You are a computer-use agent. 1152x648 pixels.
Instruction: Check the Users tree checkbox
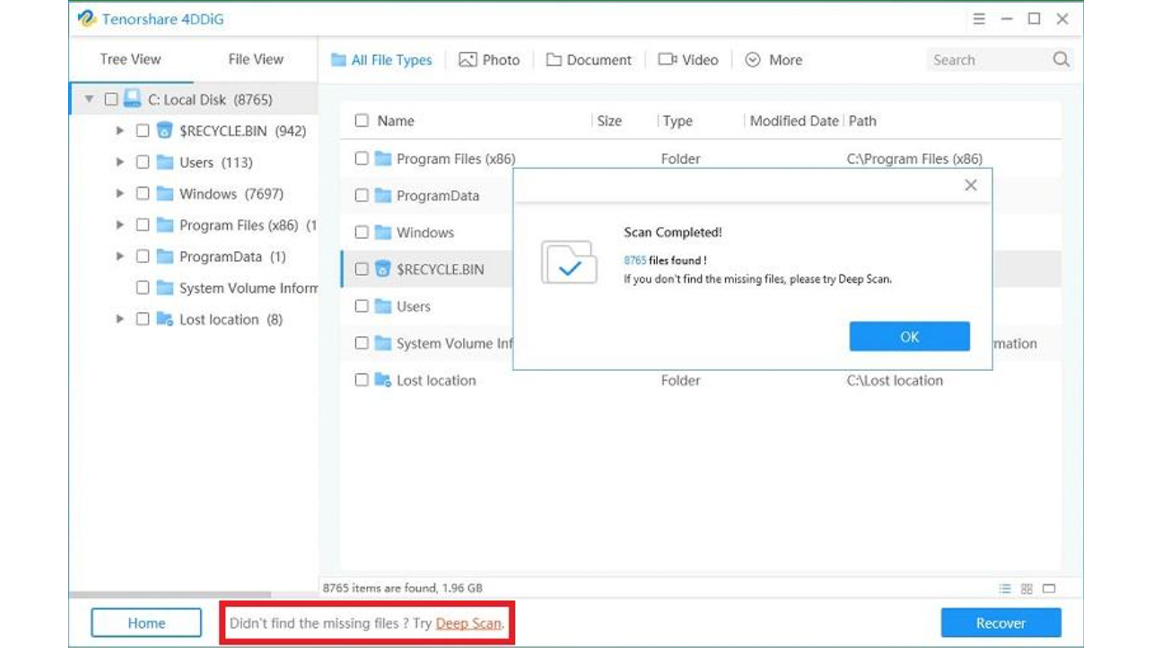click(x=143, y=162)
